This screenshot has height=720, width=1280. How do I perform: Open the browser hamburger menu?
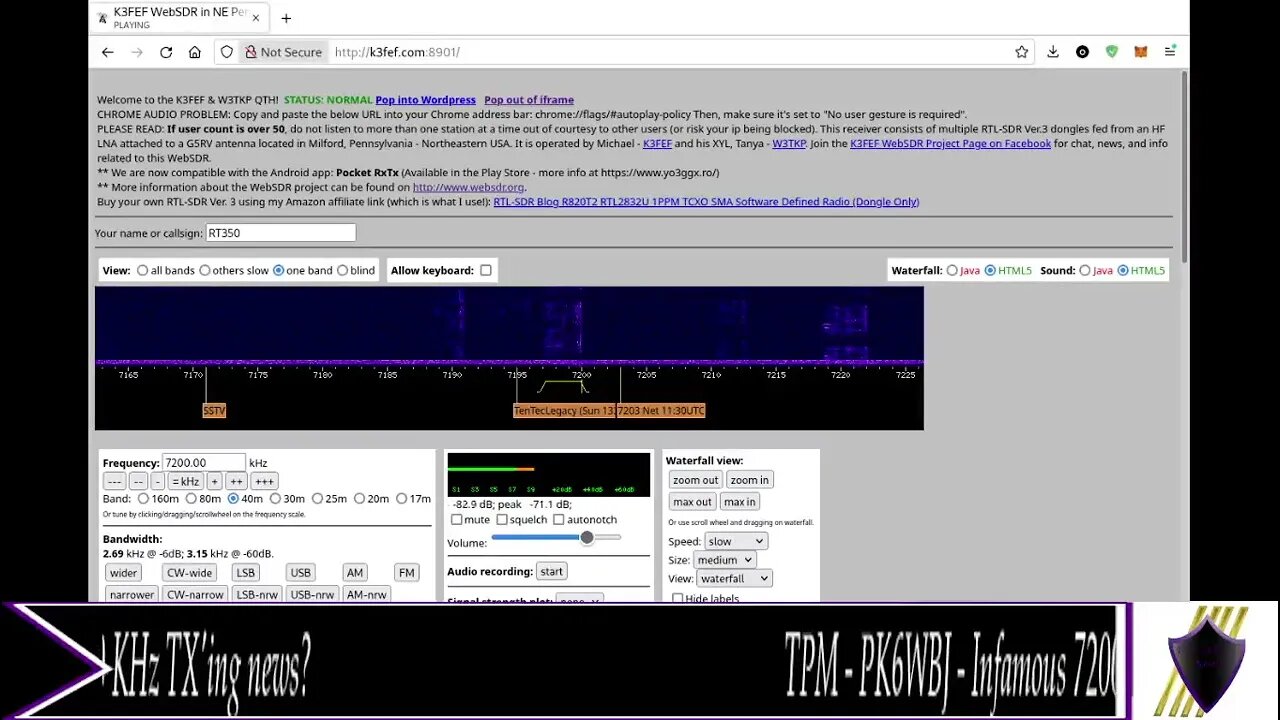[x=1170, y=52]
